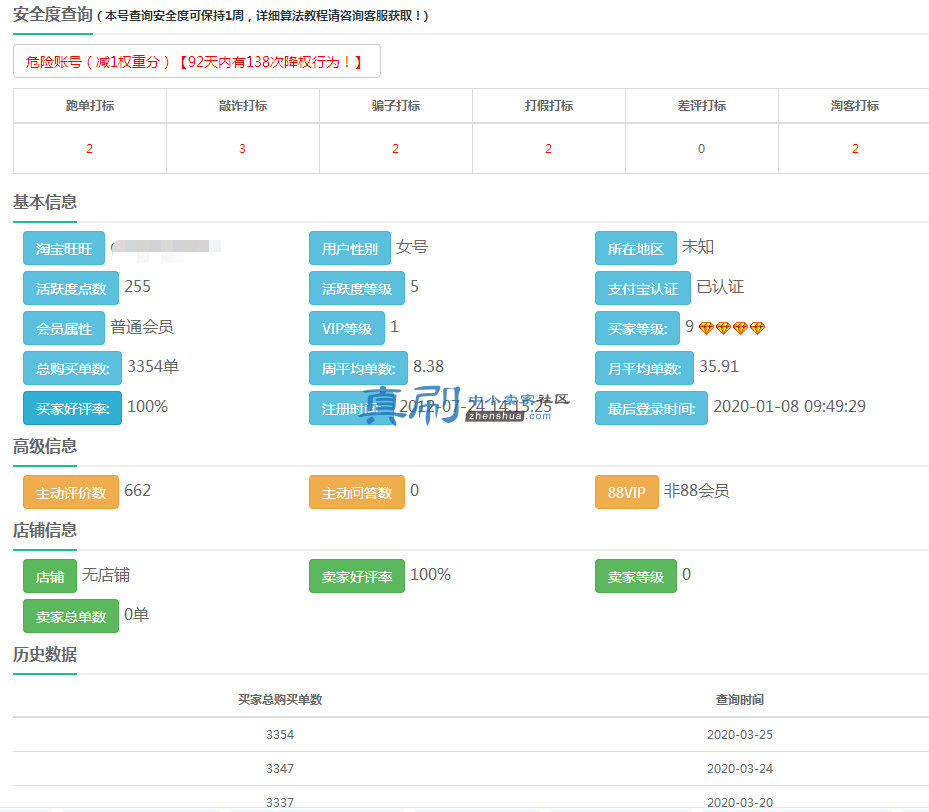The image size is (929, 812).
Task: Click the 255 activity points value
Action: pyautogui.click(x=137, y=287)
